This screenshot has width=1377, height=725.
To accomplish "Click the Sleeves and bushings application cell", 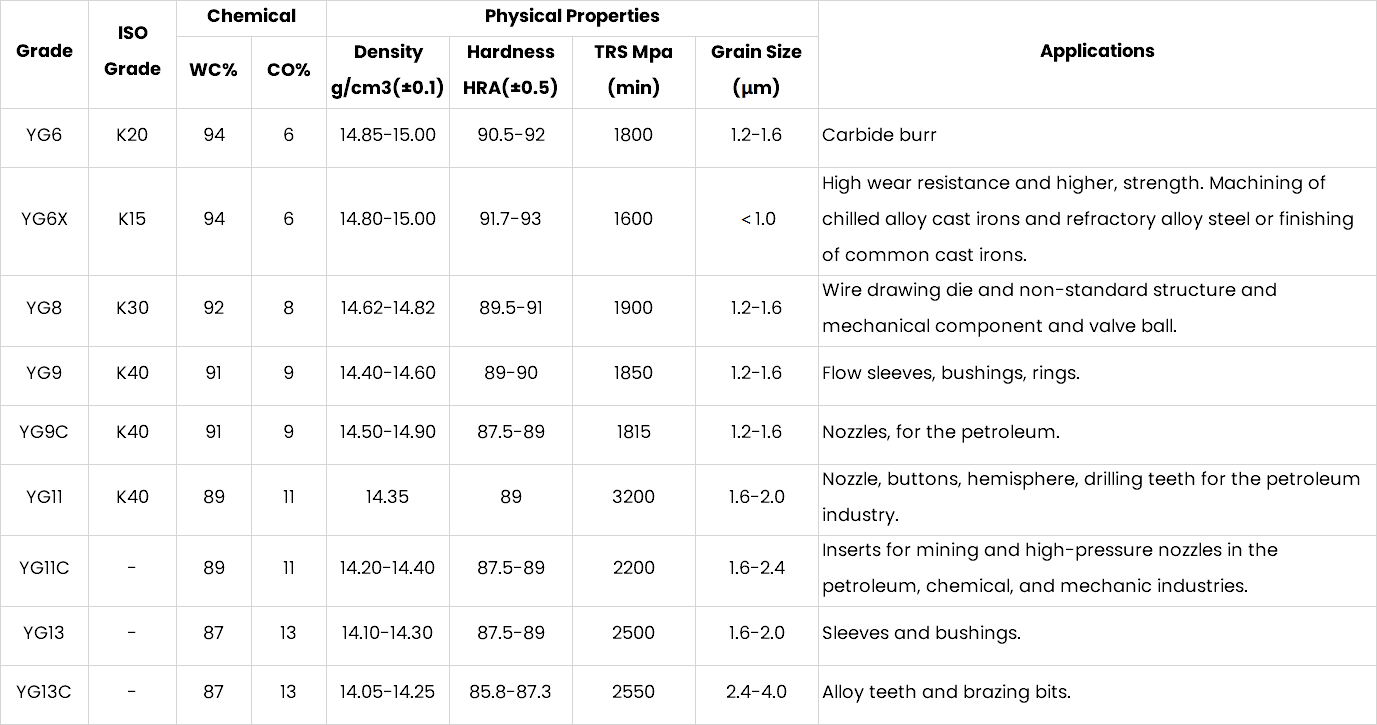I will click(x=921, y=633).
